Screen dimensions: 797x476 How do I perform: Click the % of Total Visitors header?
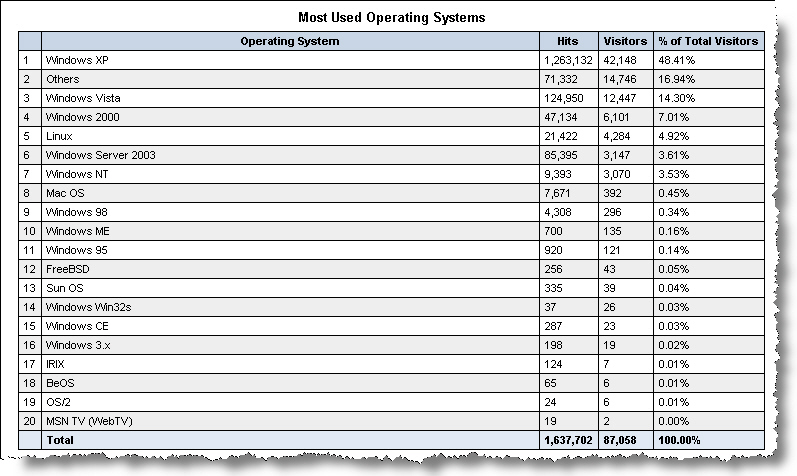pyautogui.click(x=708, y=41)
